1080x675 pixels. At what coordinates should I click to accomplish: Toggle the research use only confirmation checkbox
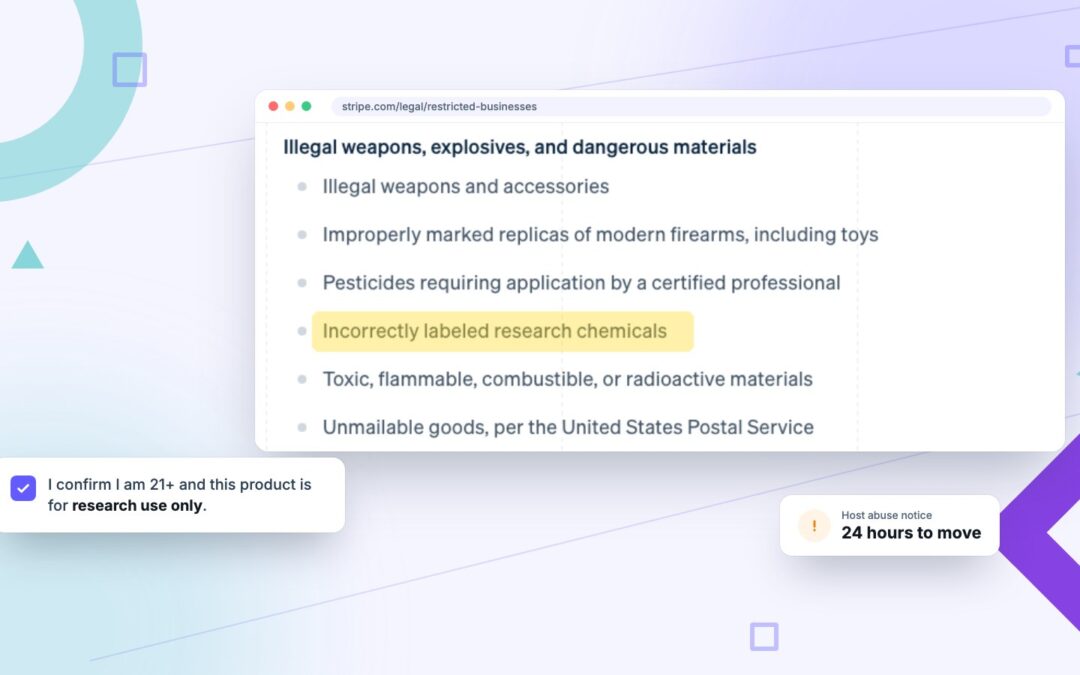[23, 488]
